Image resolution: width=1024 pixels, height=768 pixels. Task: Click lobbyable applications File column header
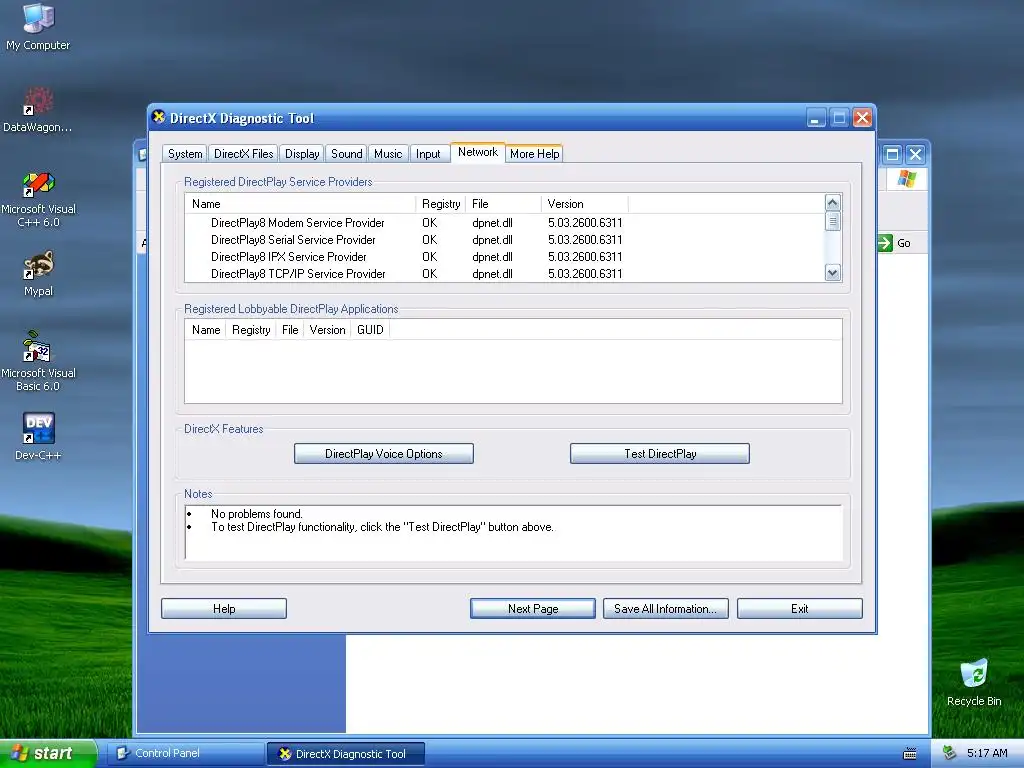[290, 330]
